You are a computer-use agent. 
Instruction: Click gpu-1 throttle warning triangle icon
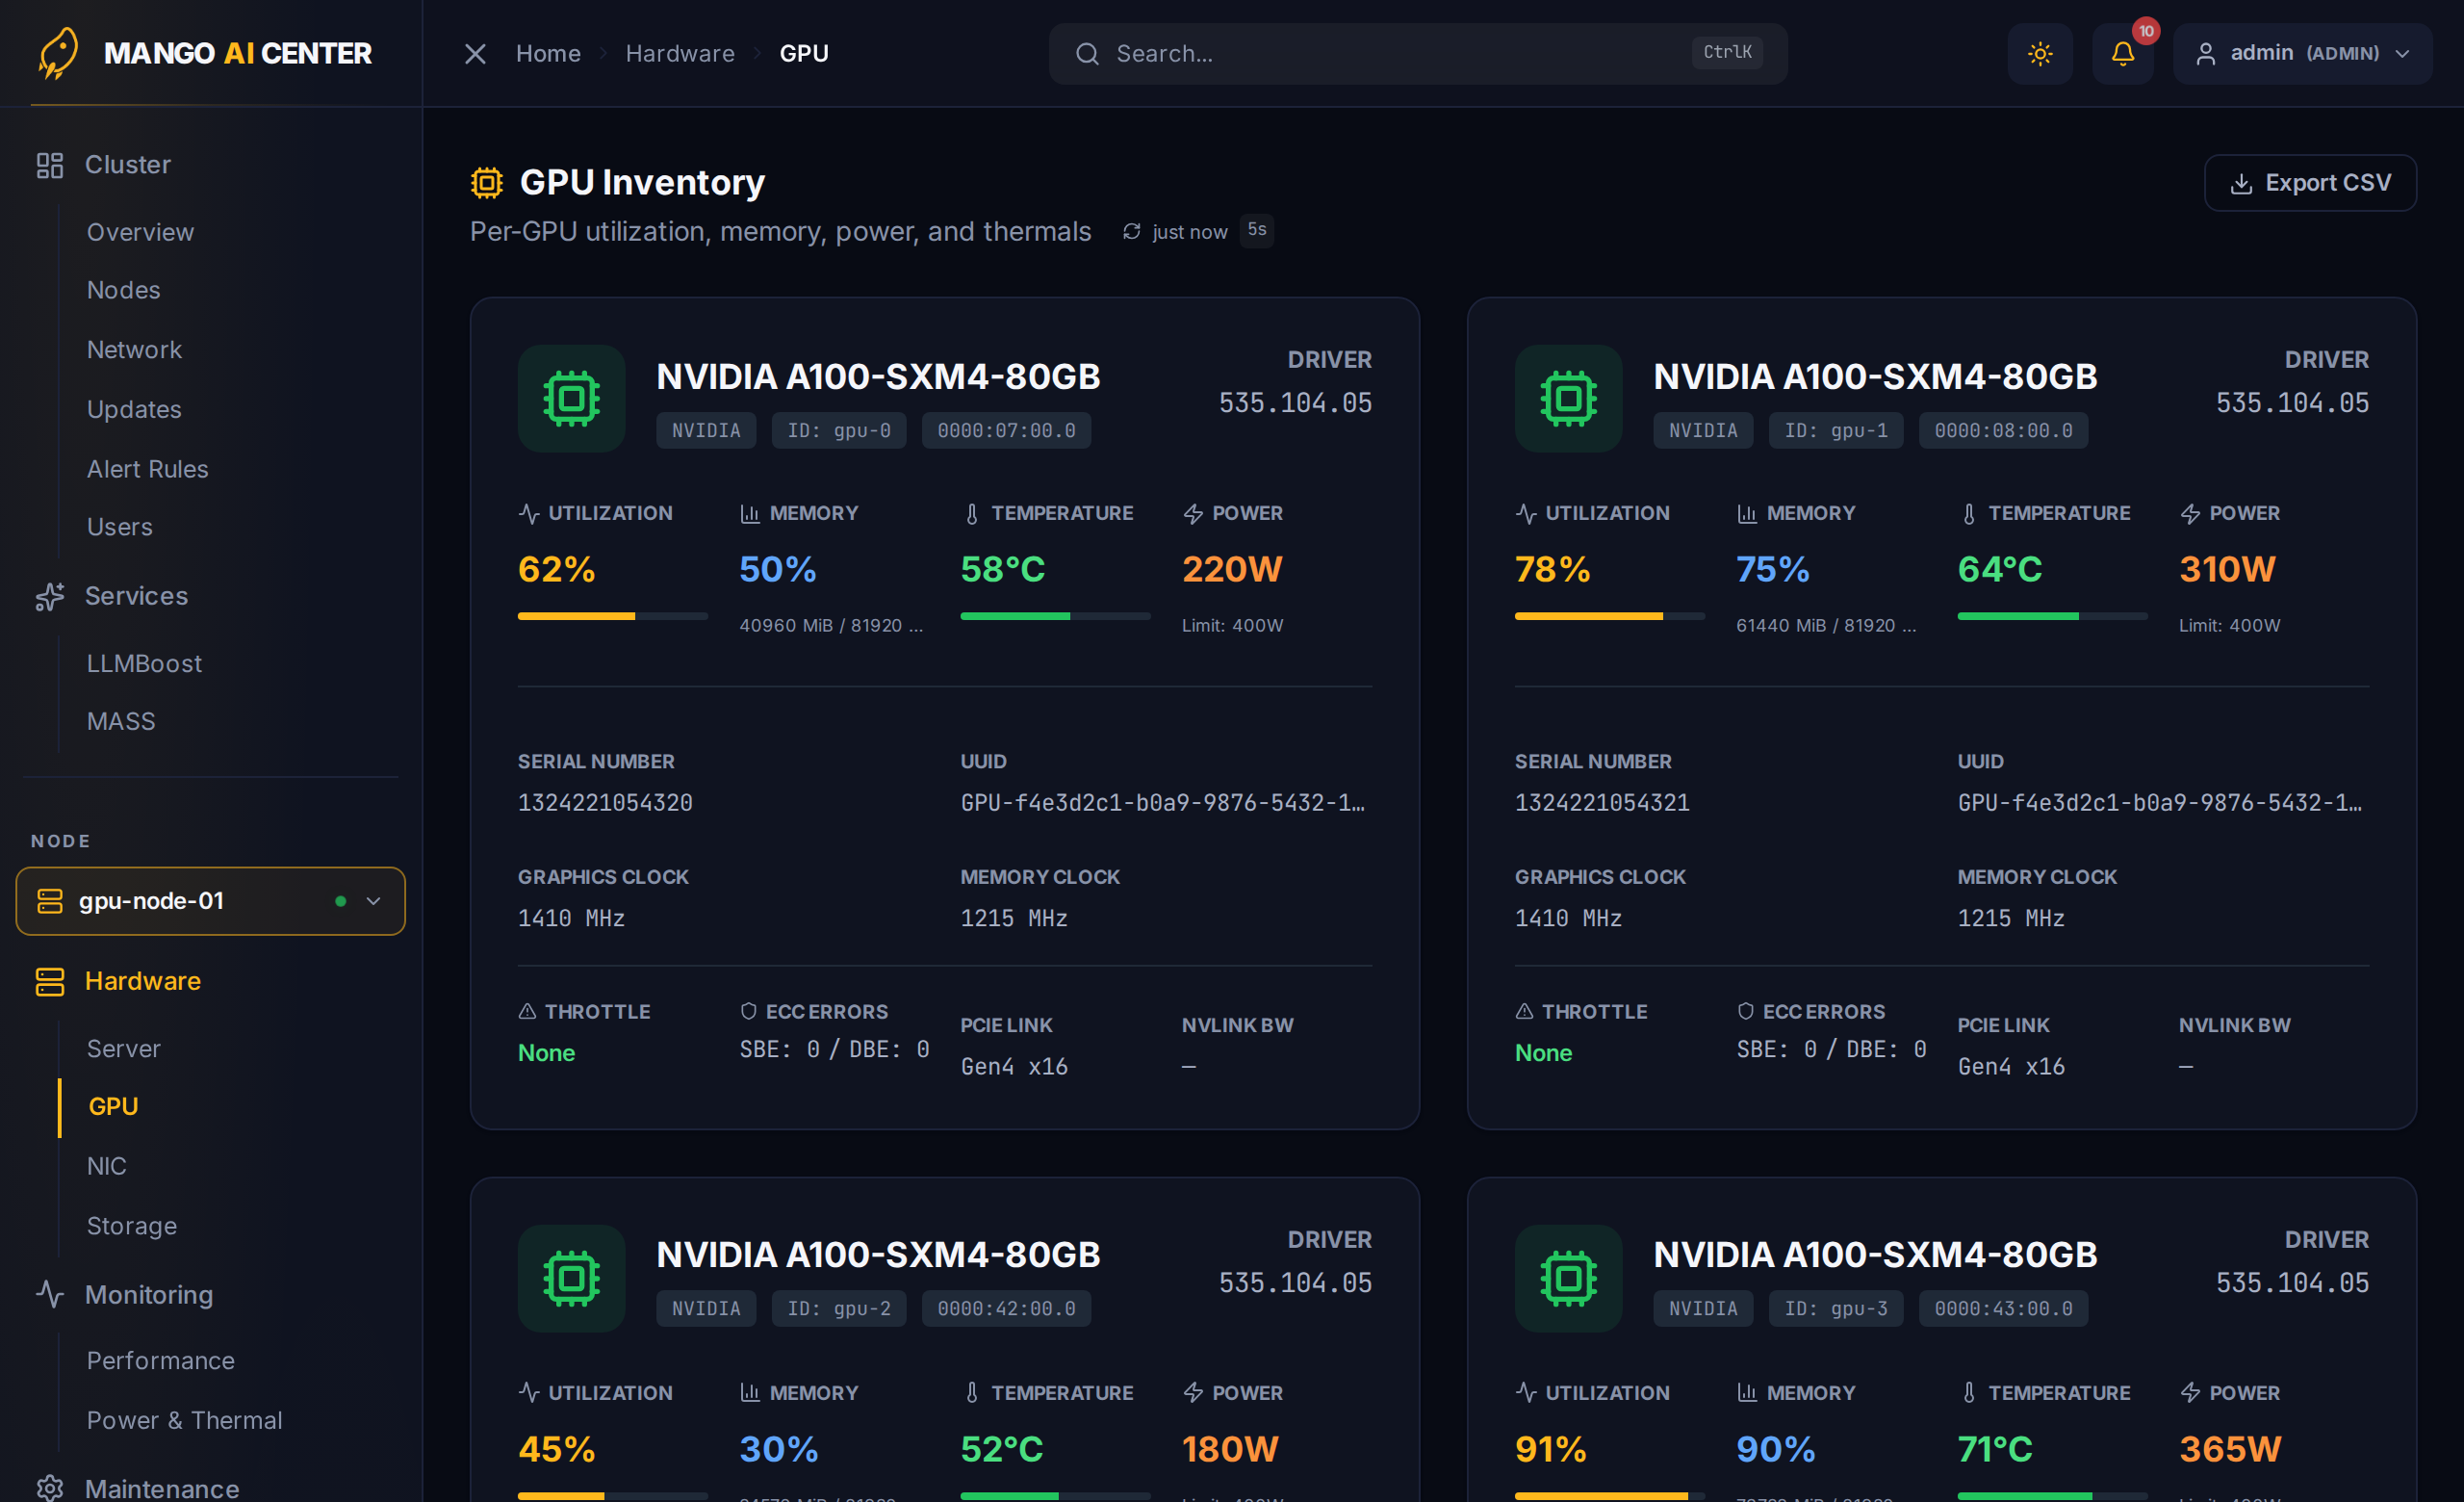[1524, 1012]
